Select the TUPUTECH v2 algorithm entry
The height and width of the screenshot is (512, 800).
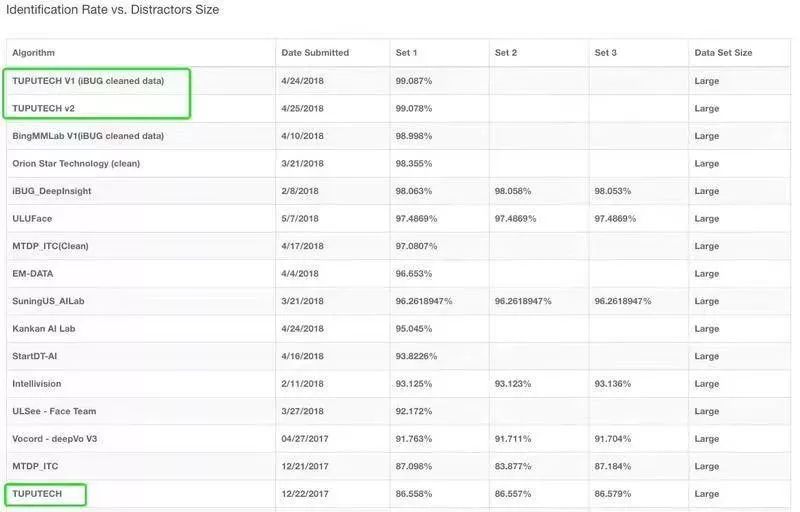pyautogui.click(x=46, y=108)
